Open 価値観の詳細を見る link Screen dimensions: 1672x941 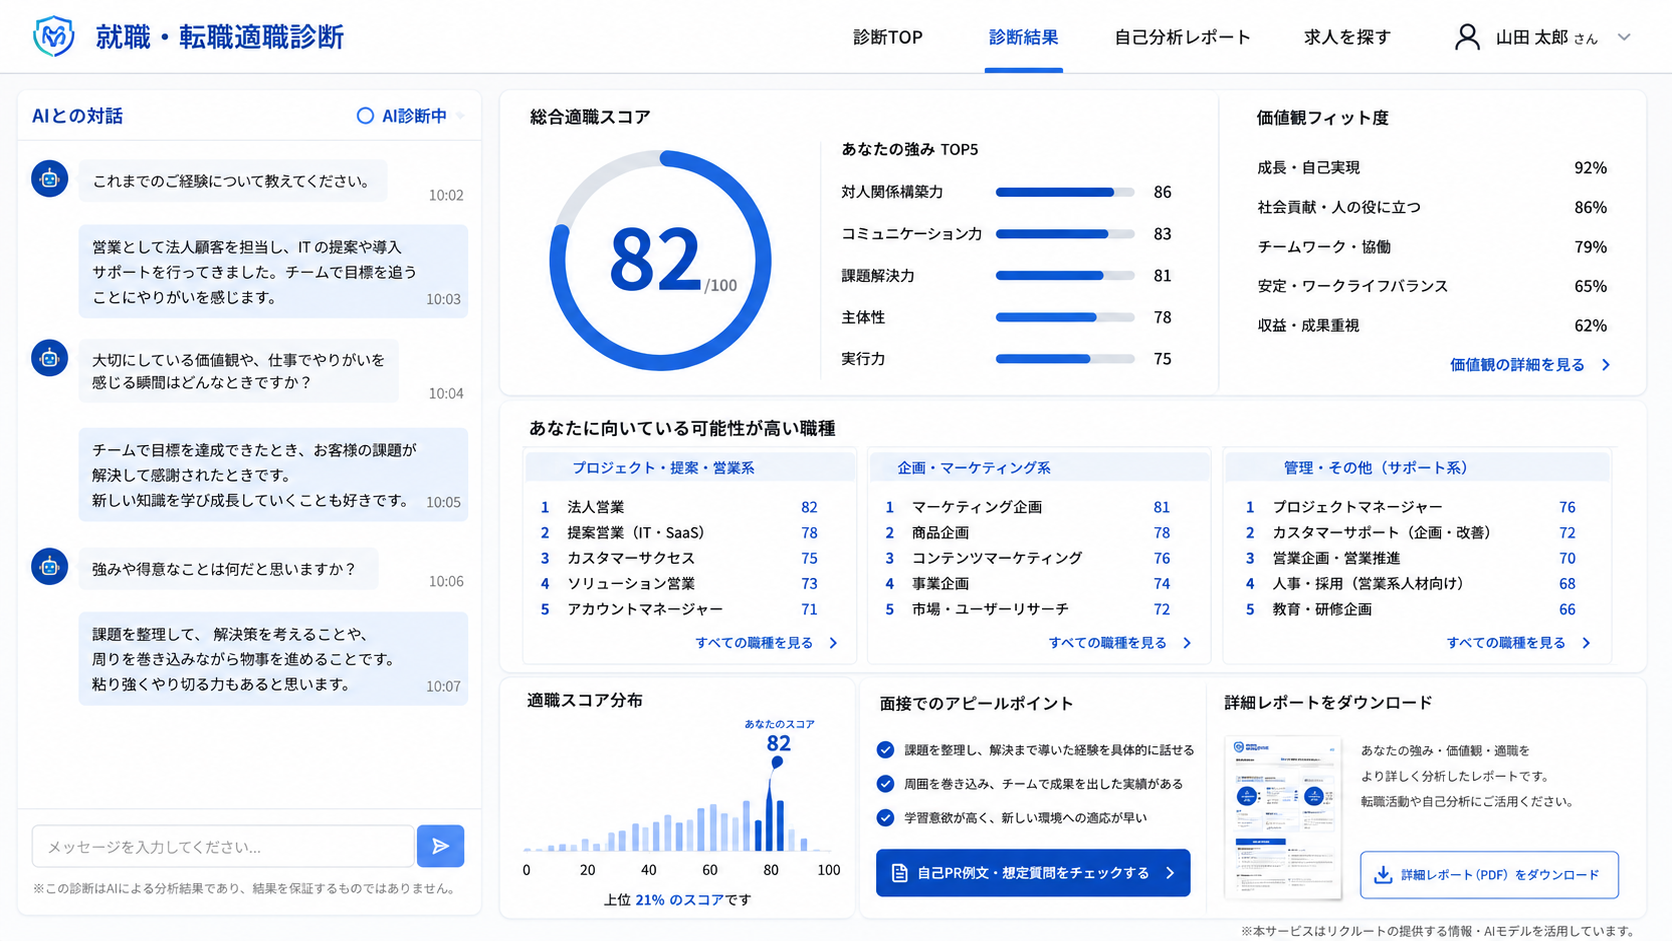[x=1517, y=365]
